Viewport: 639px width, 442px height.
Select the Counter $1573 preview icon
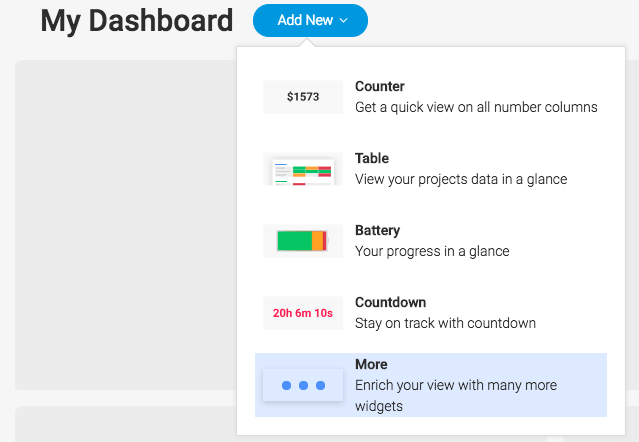point(303,97)
